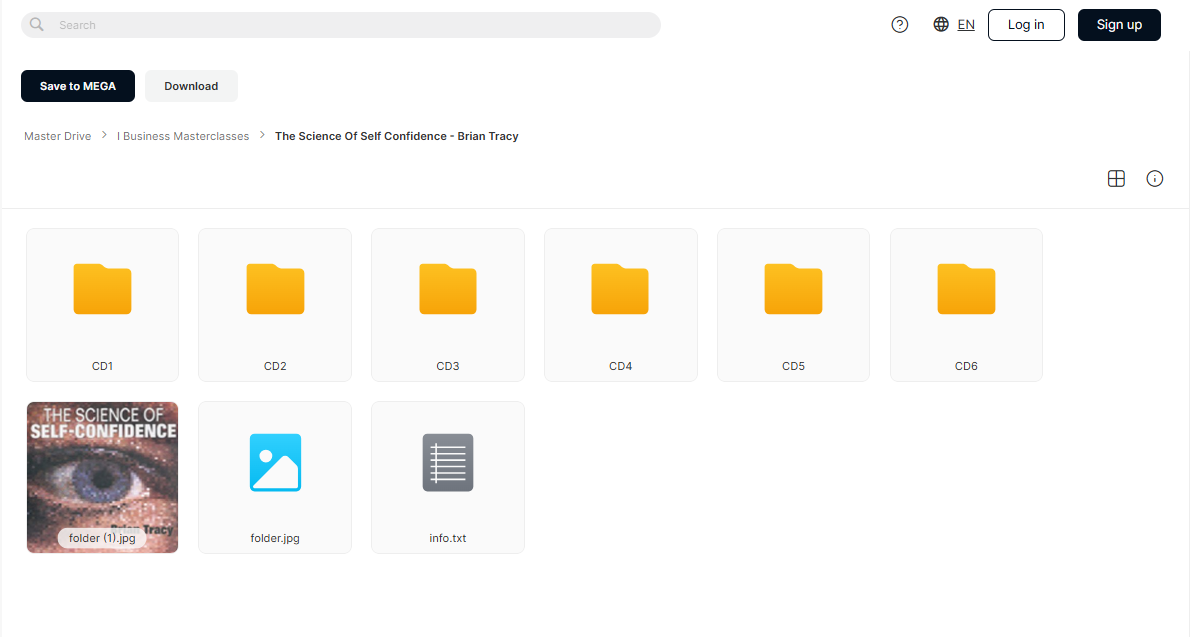Image resolution: width=1190 pixels, height=637 pixels.
Task: Click the folder.jpg file name label
Action: [275, 538]
